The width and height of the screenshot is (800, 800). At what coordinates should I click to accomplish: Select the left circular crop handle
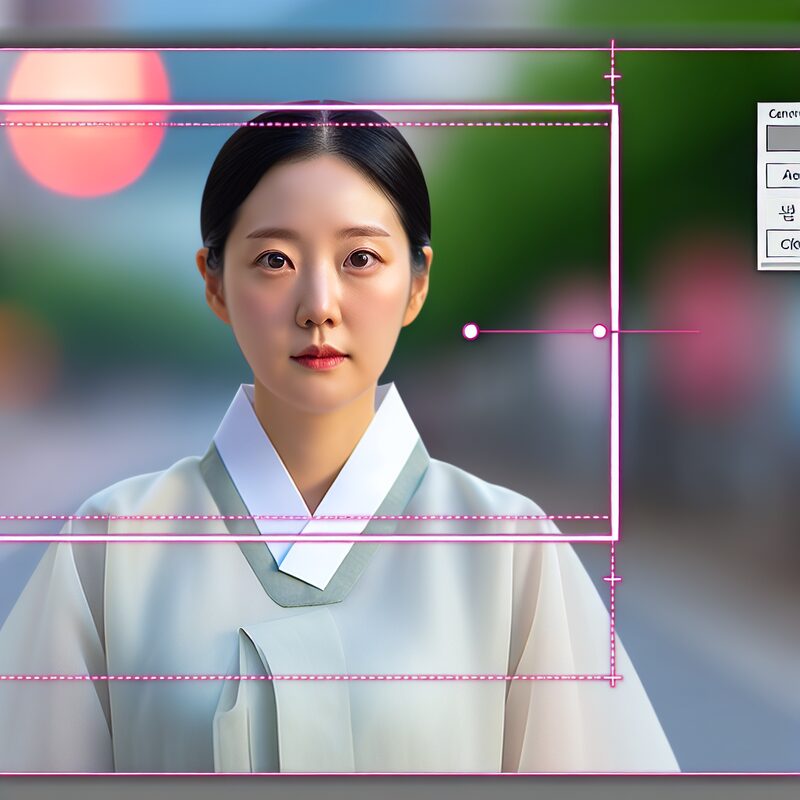pos(470,331)
